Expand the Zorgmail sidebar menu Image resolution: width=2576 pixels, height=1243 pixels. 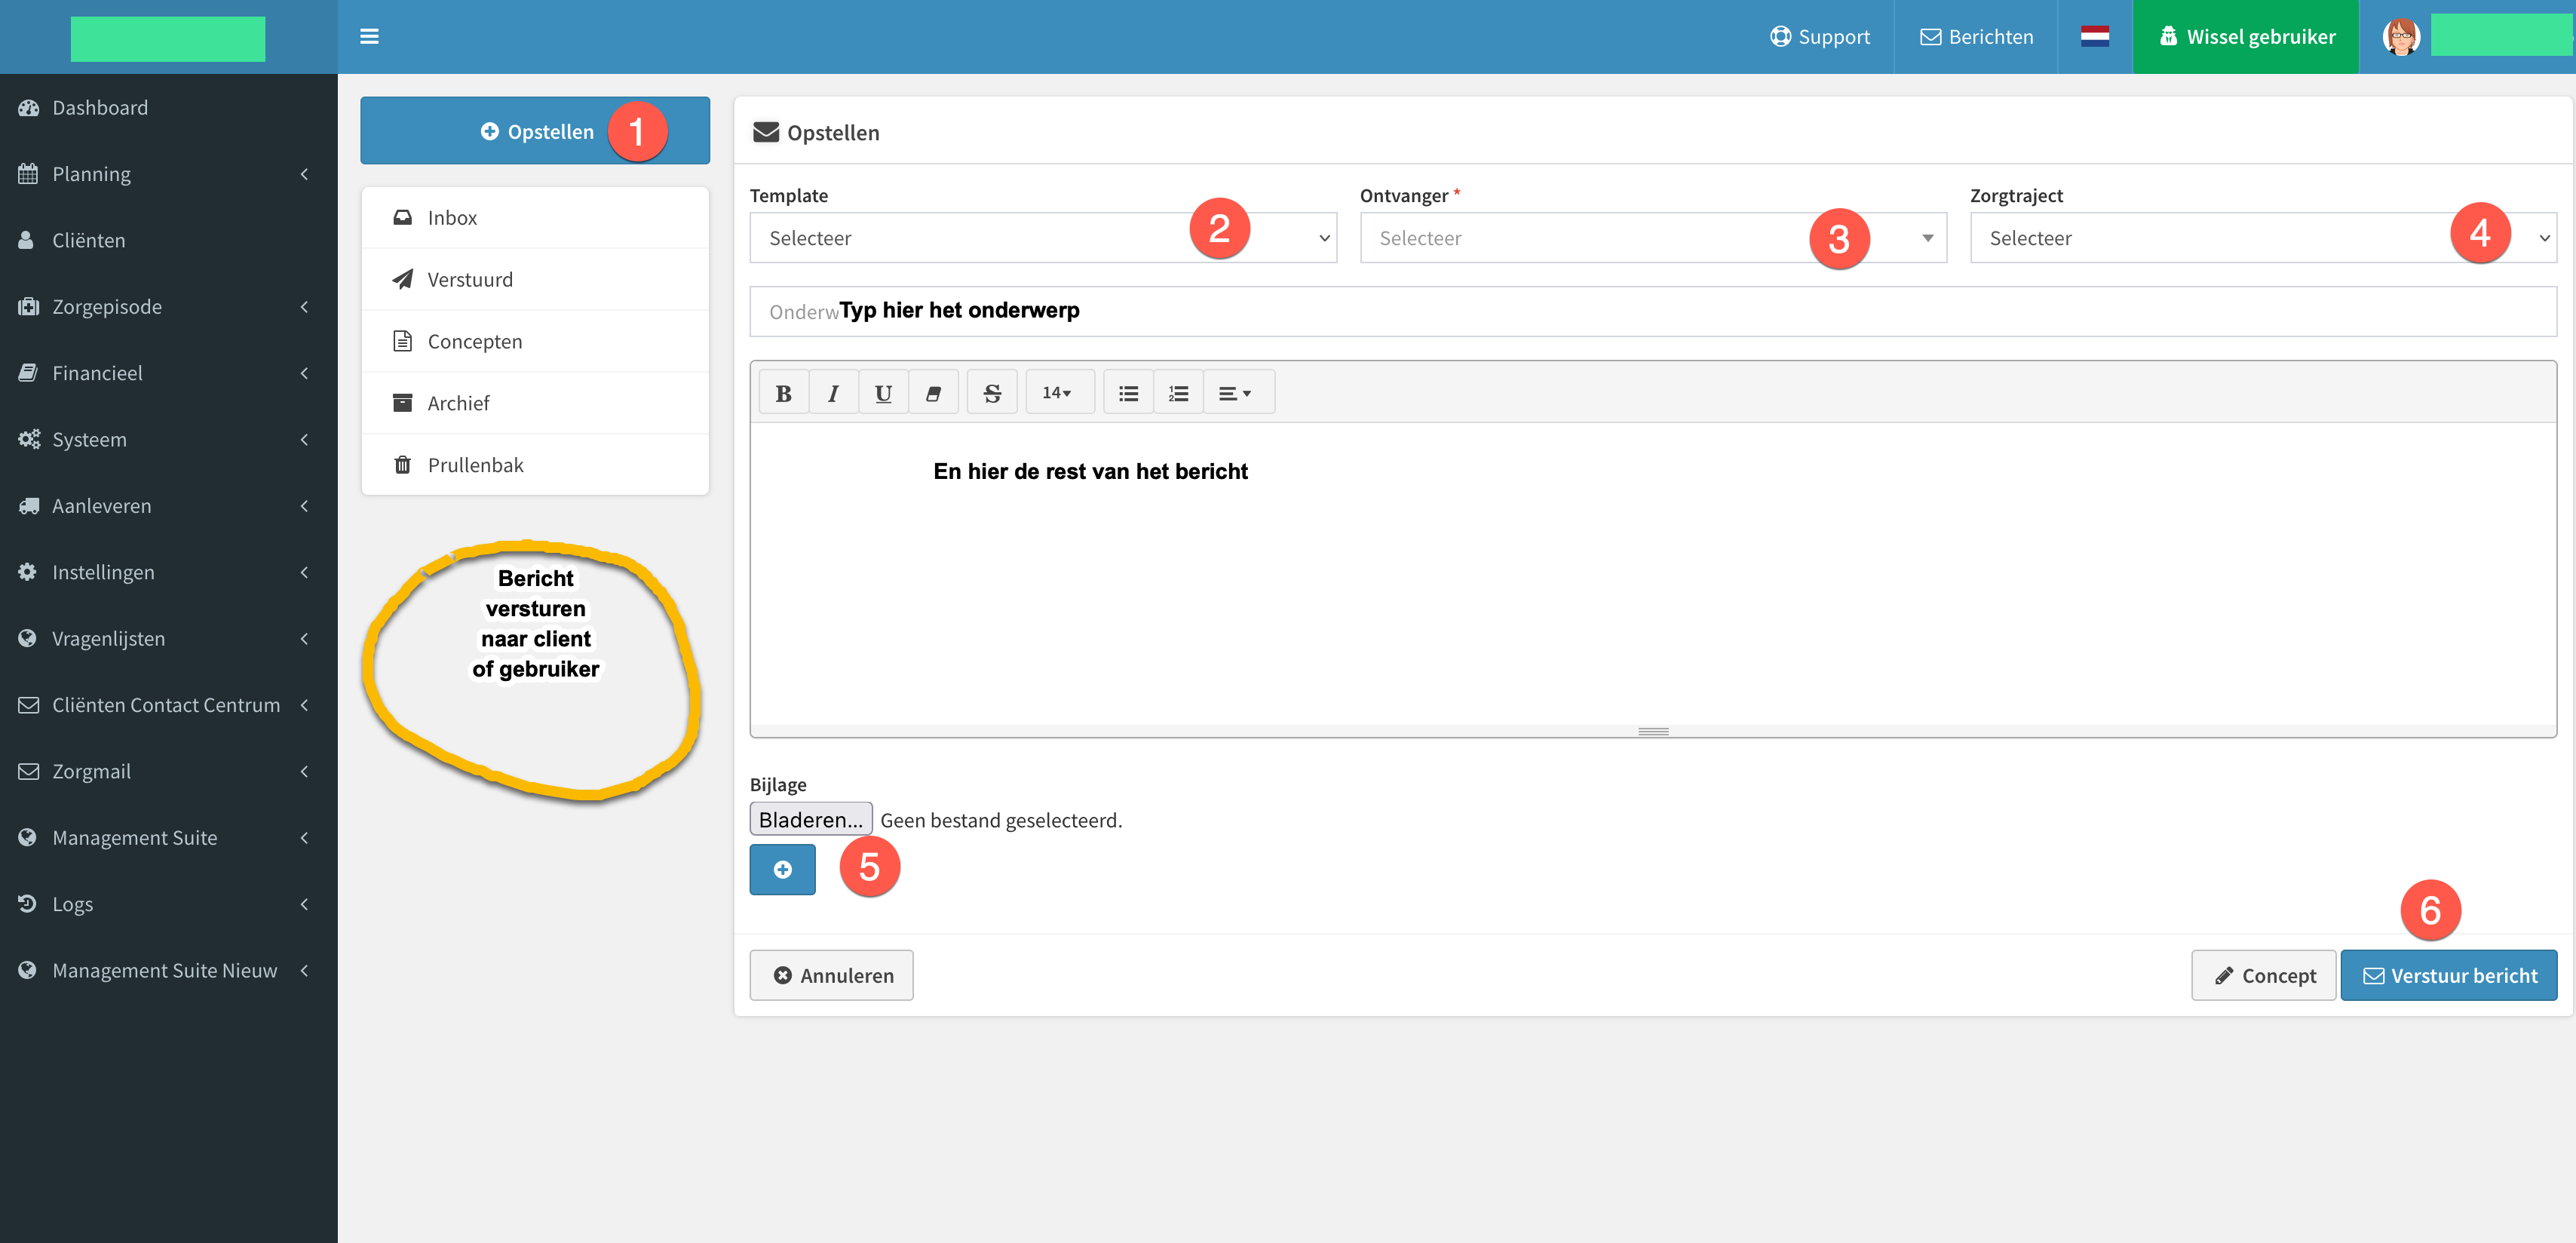(168, 771)
